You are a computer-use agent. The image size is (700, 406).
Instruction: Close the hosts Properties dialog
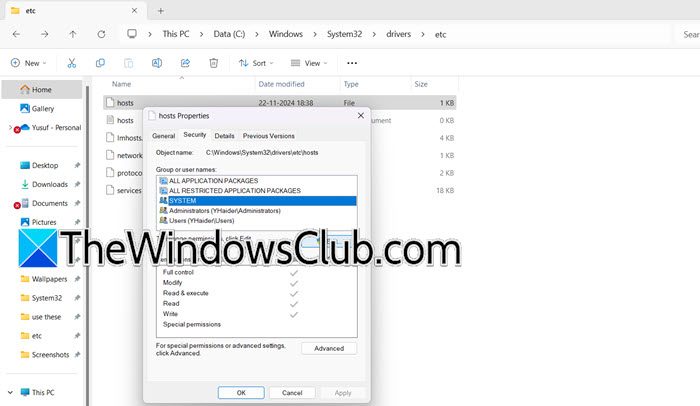coord(361,116)
